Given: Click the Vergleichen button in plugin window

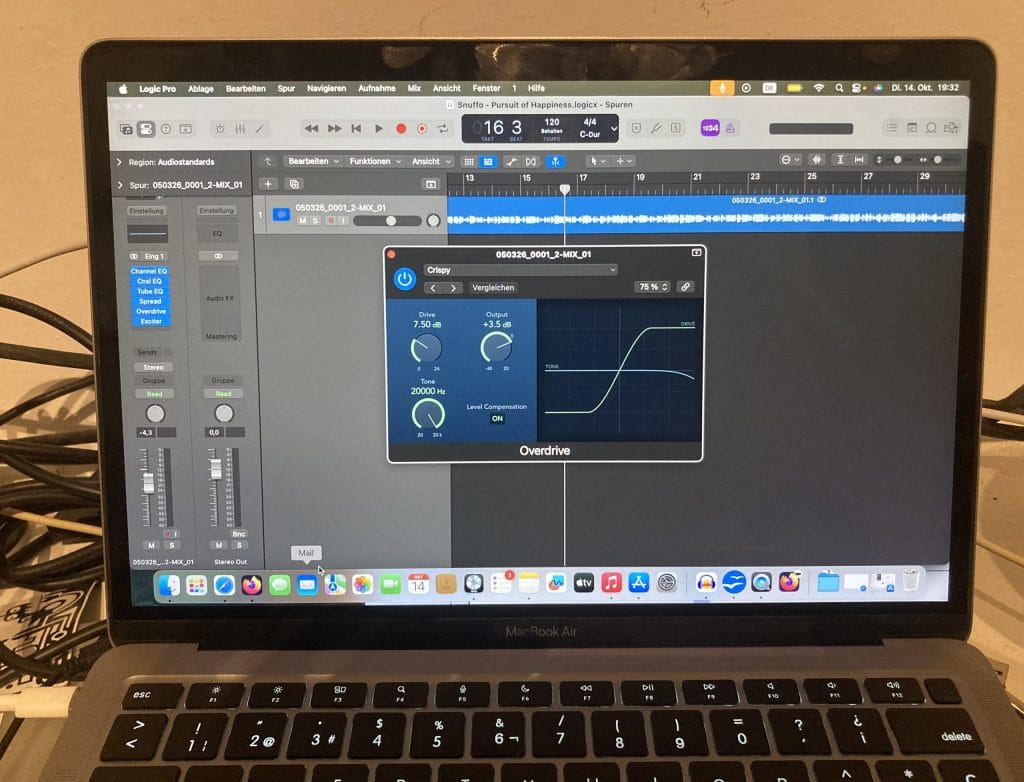Looking at the screenshot, I should [x=493, y=288].
